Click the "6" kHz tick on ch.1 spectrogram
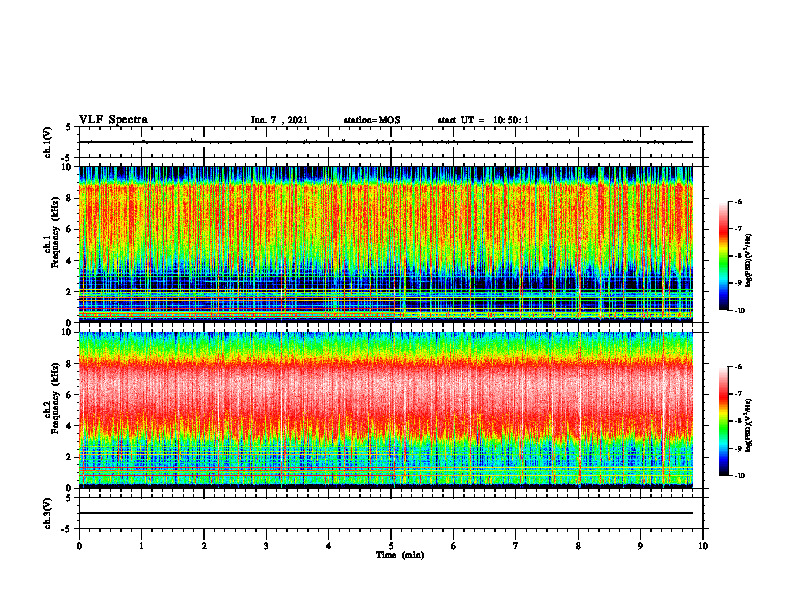 (70, 229)
